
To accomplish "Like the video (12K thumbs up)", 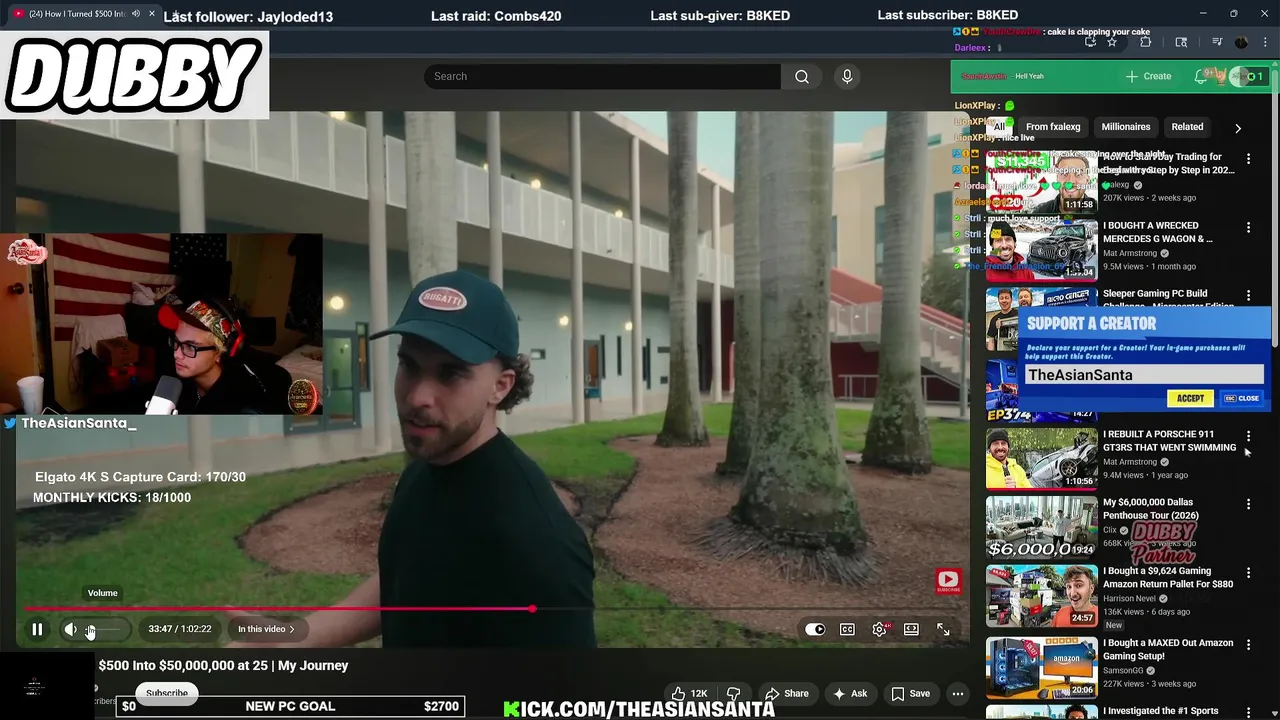I will (690, 693).
